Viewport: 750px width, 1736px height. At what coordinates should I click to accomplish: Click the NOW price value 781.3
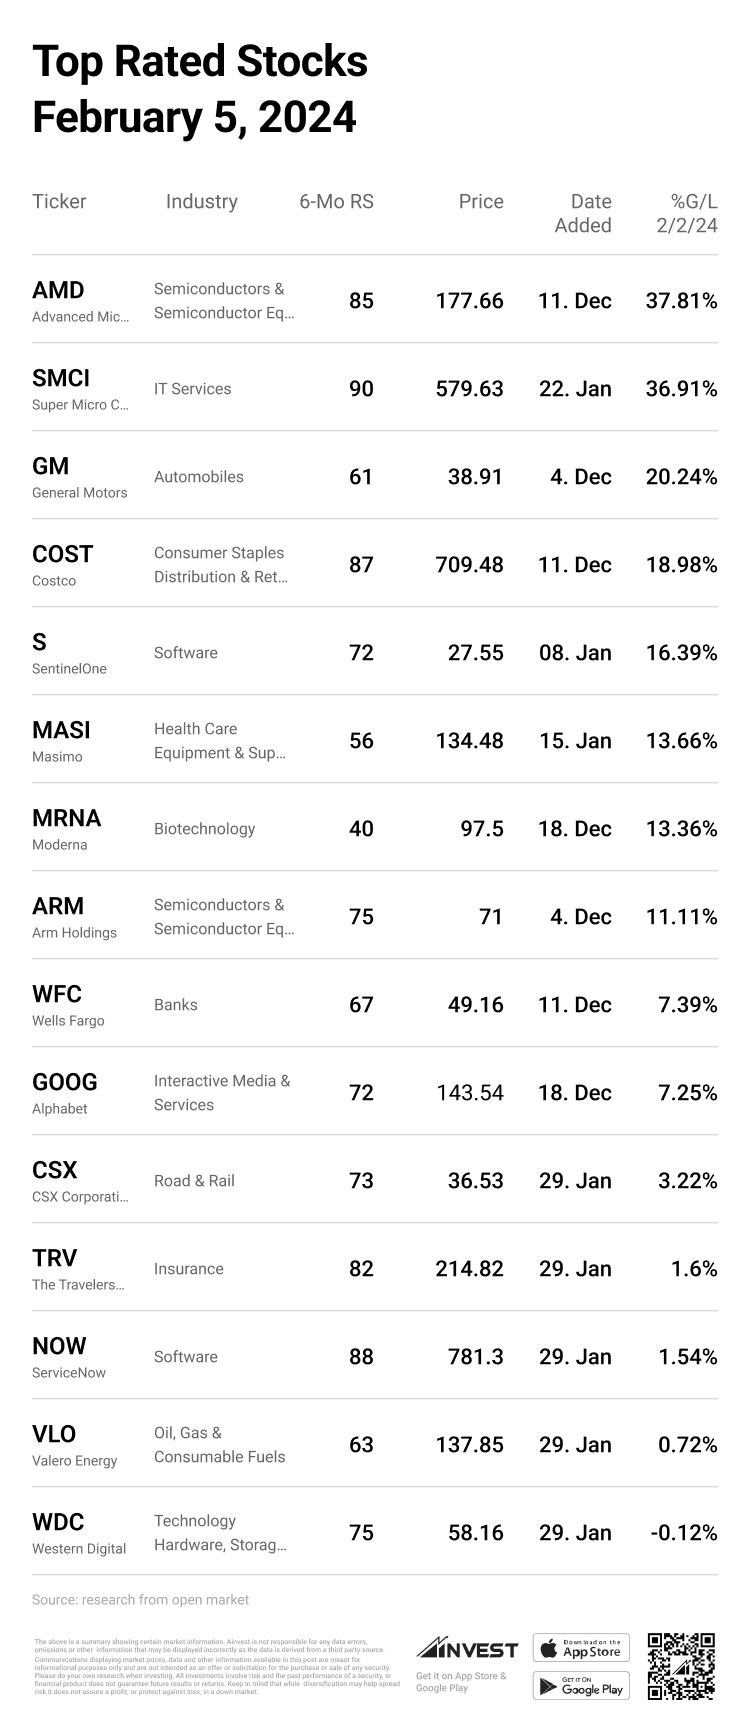pos(476,1357)
